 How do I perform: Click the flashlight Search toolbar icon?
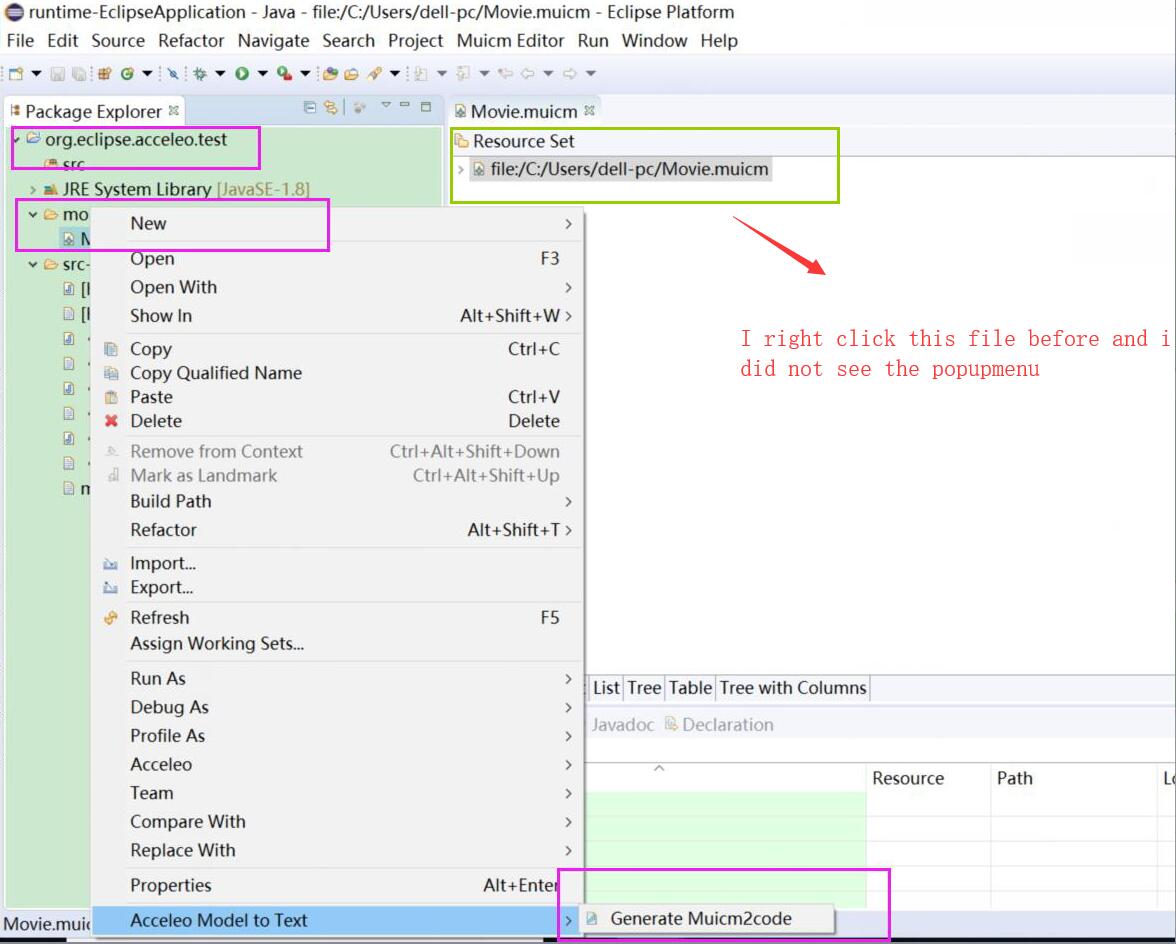(374, 73)
